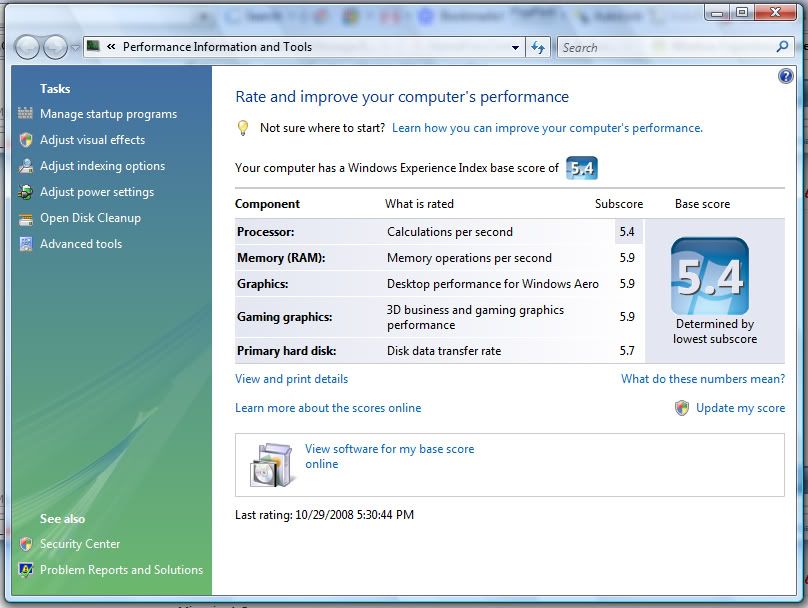Click the address bar control panel icon

tap(93, 46)
